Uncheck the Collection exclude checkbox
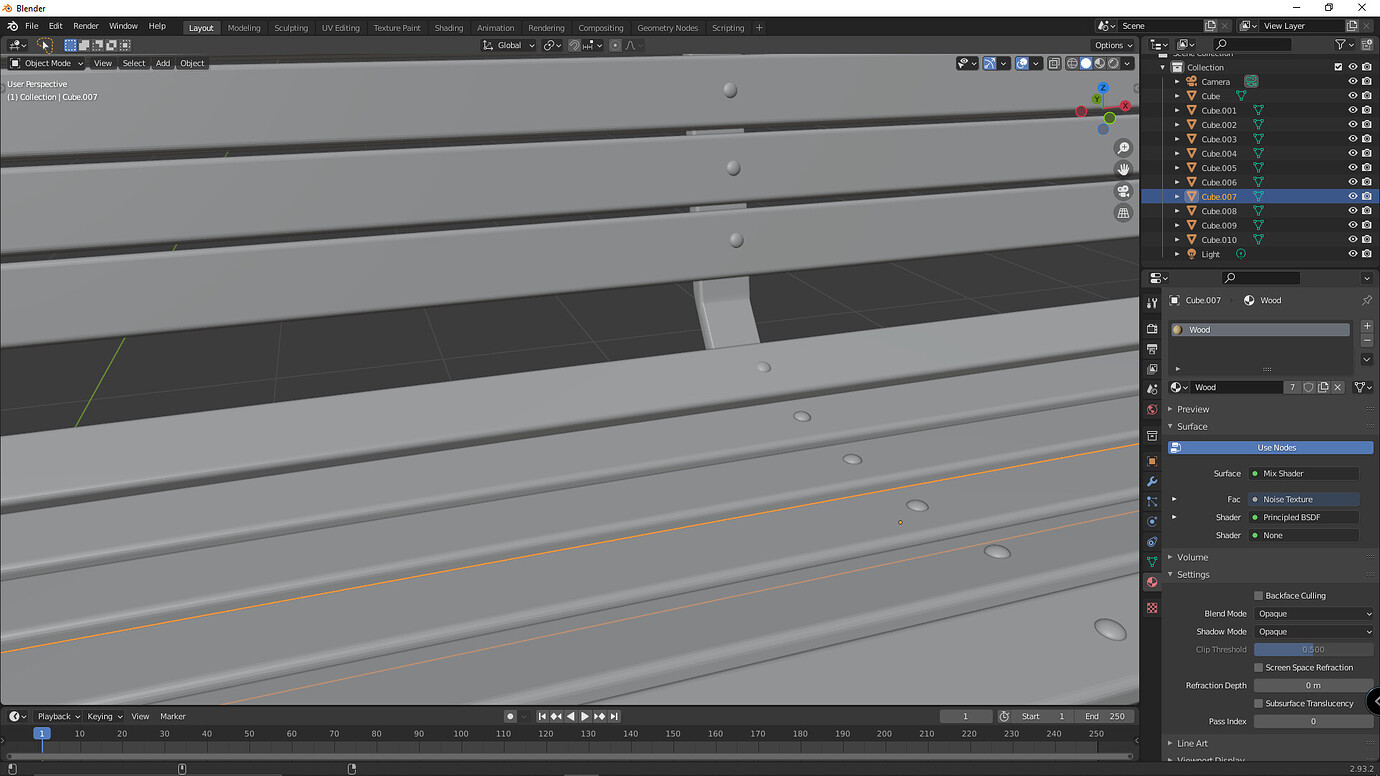 (1339, 68)
